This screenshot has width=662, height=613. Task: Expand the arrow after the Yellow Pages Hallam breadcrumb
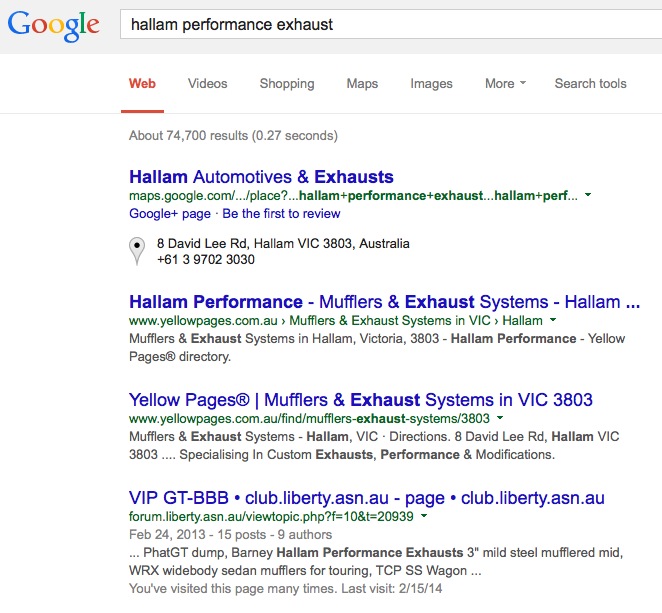point(553,320)
